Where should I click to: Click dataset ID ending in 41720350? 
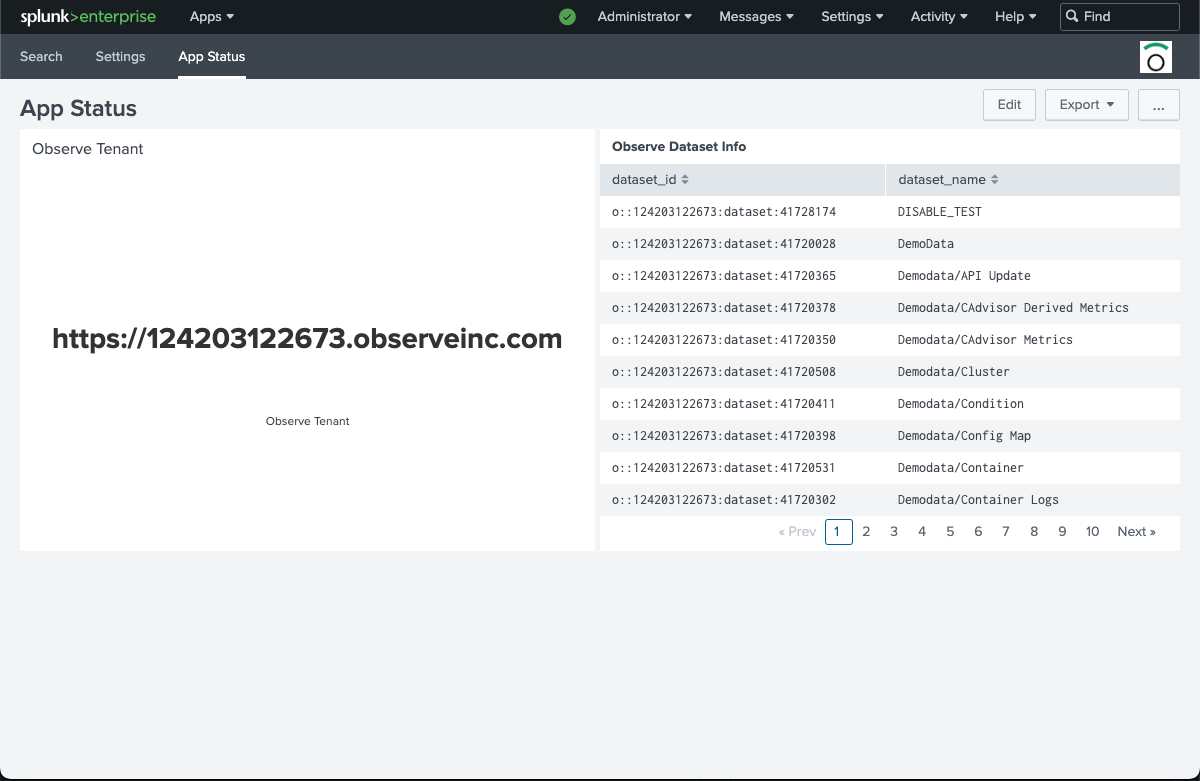click(x=724, y=340)
